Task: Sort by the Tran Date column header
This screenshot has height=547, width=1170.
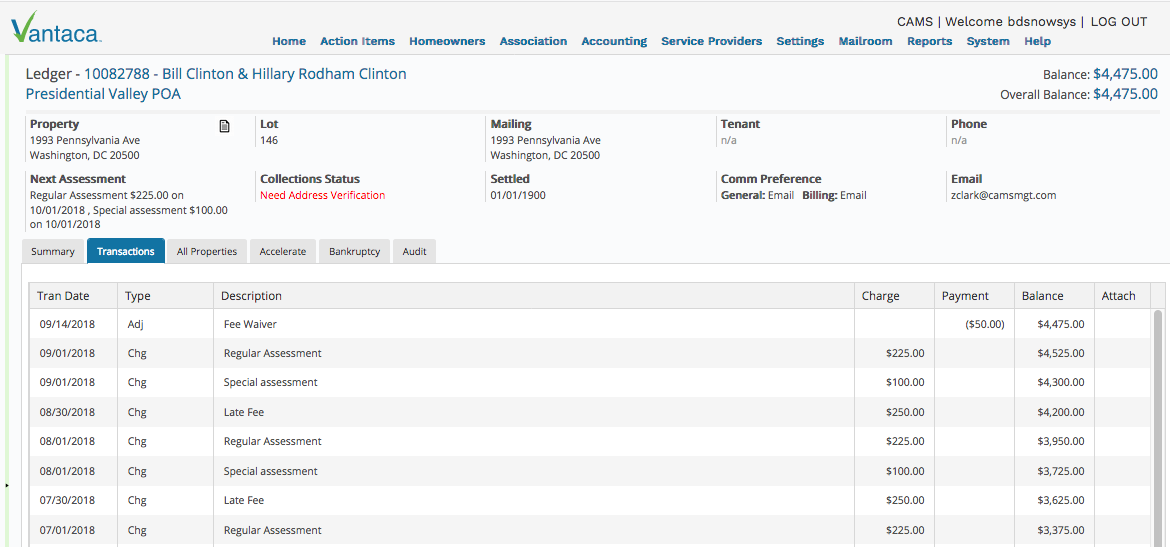Action: point(63,296)
